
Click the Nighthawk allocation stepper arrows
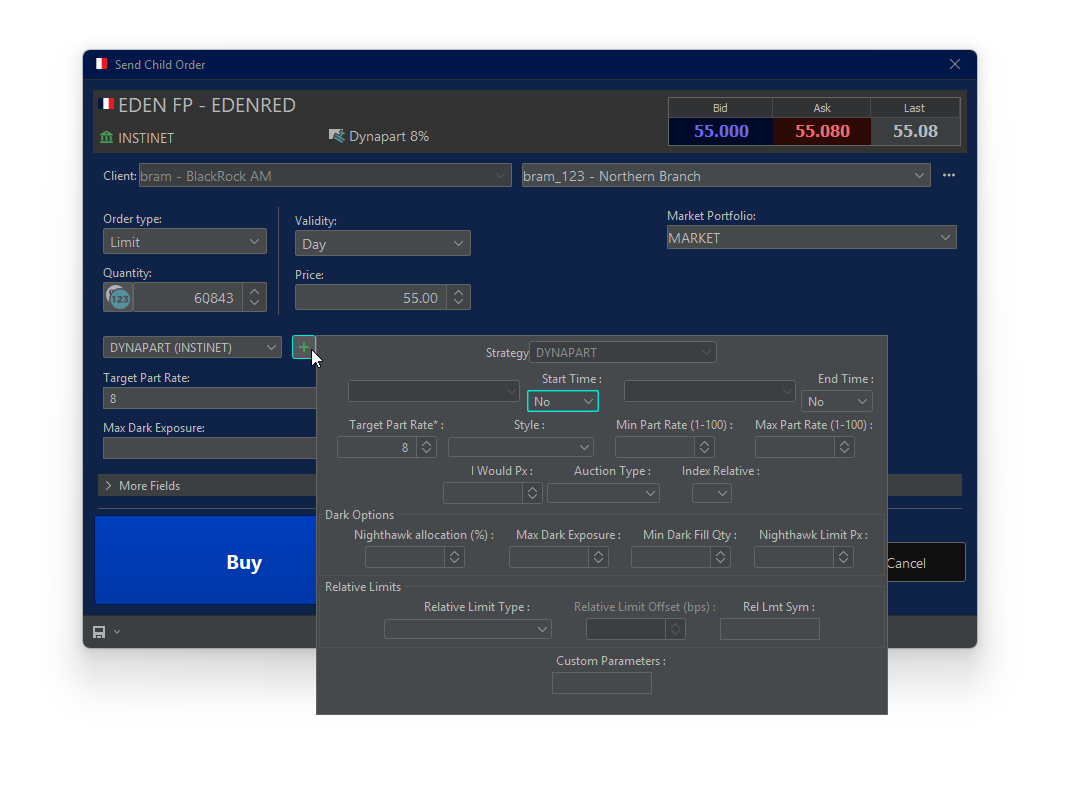[x=454, y=557]
